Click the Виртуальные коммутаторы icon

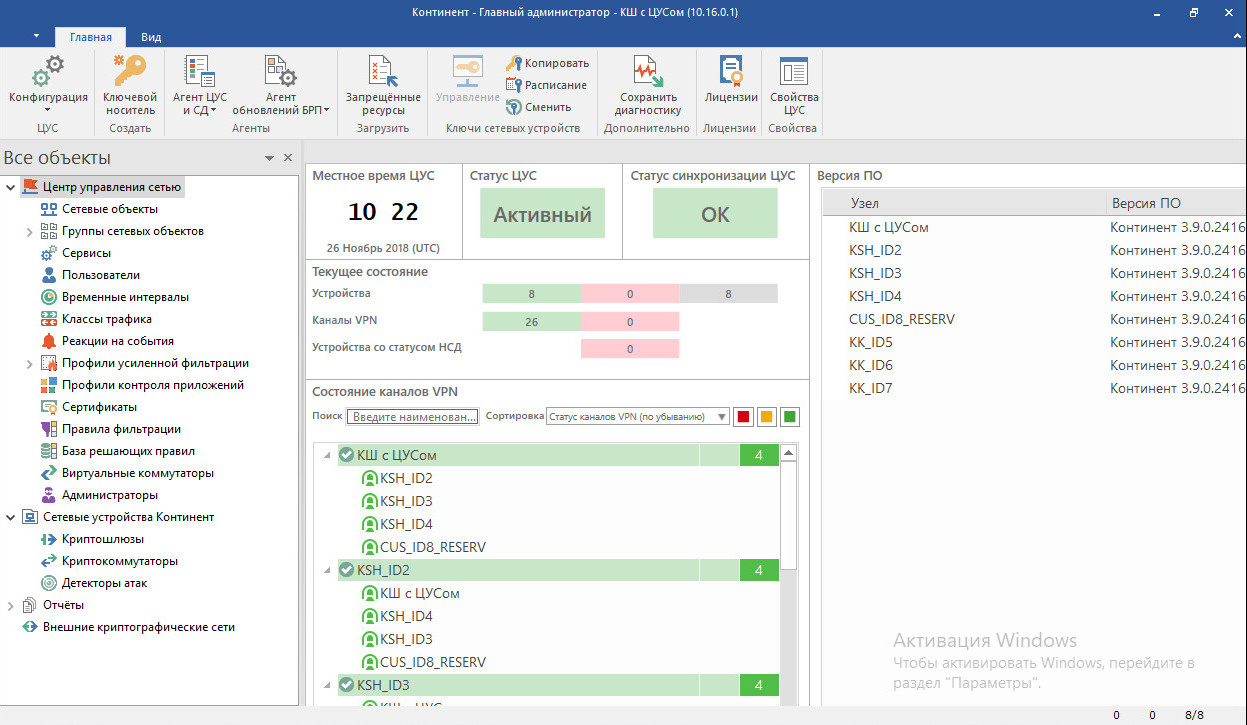click(x=49, y=473)
